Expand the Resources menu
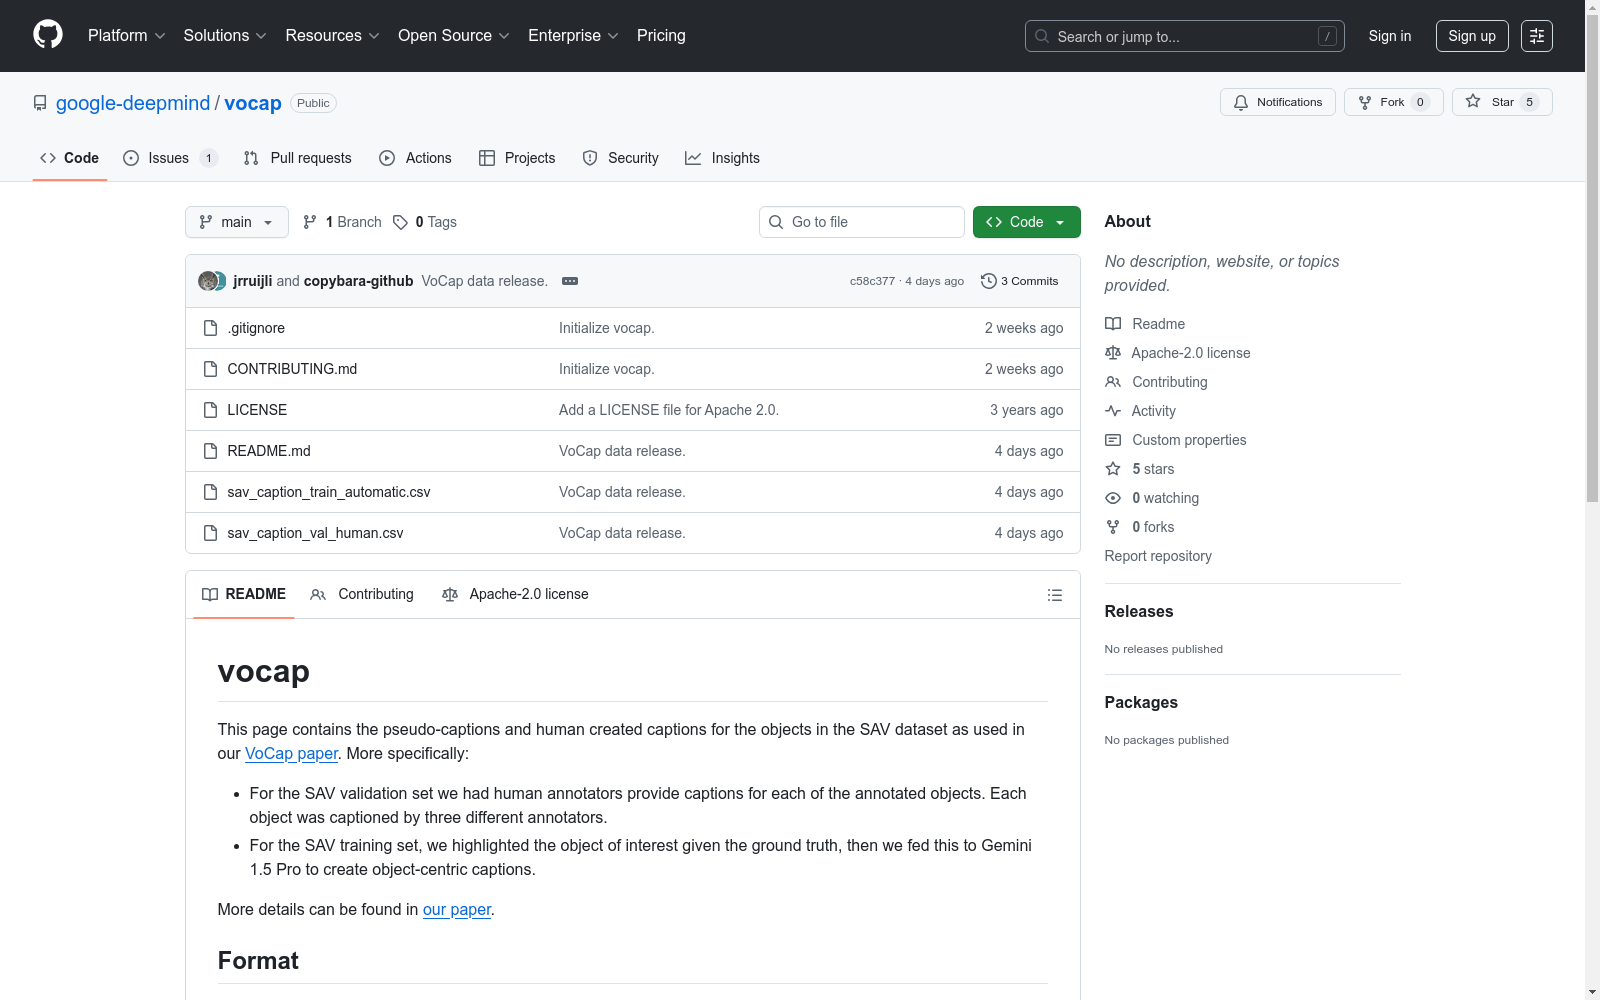 coord(332,36)
